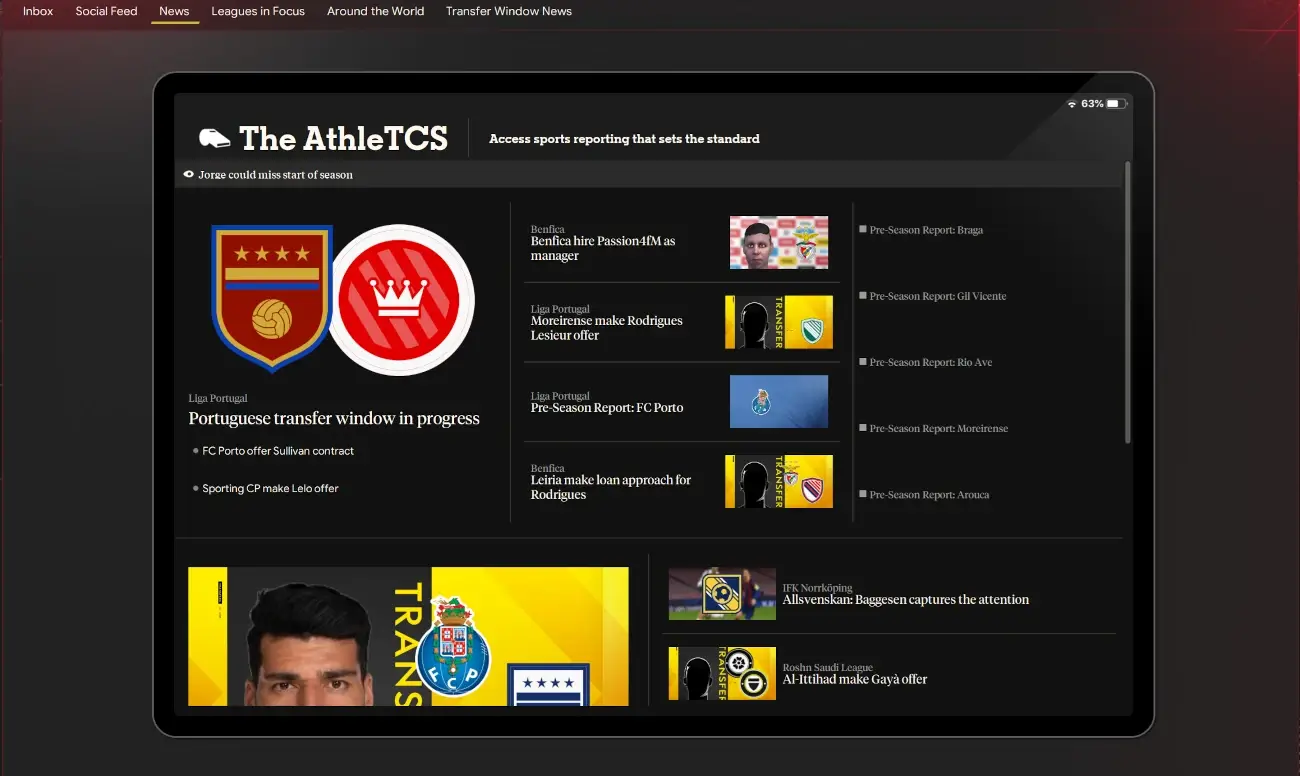Click the eye icon beside Jorge headline

188,174
